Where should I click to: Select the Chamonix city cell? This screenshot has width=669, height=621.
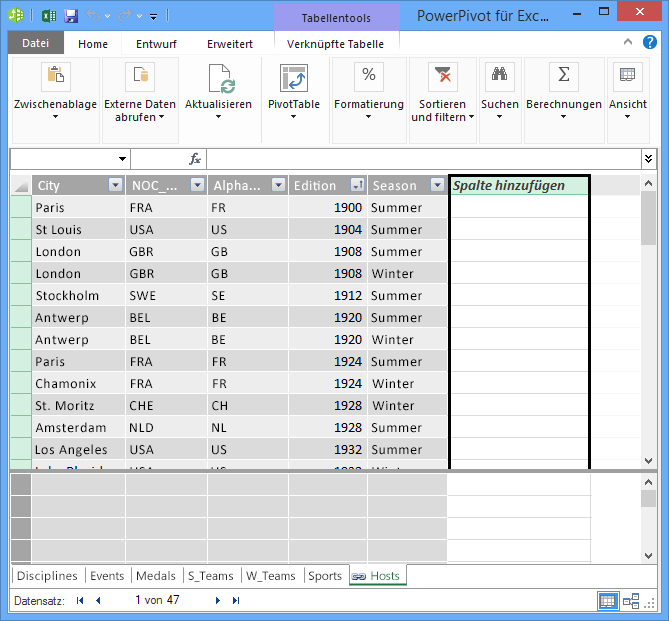79,383
